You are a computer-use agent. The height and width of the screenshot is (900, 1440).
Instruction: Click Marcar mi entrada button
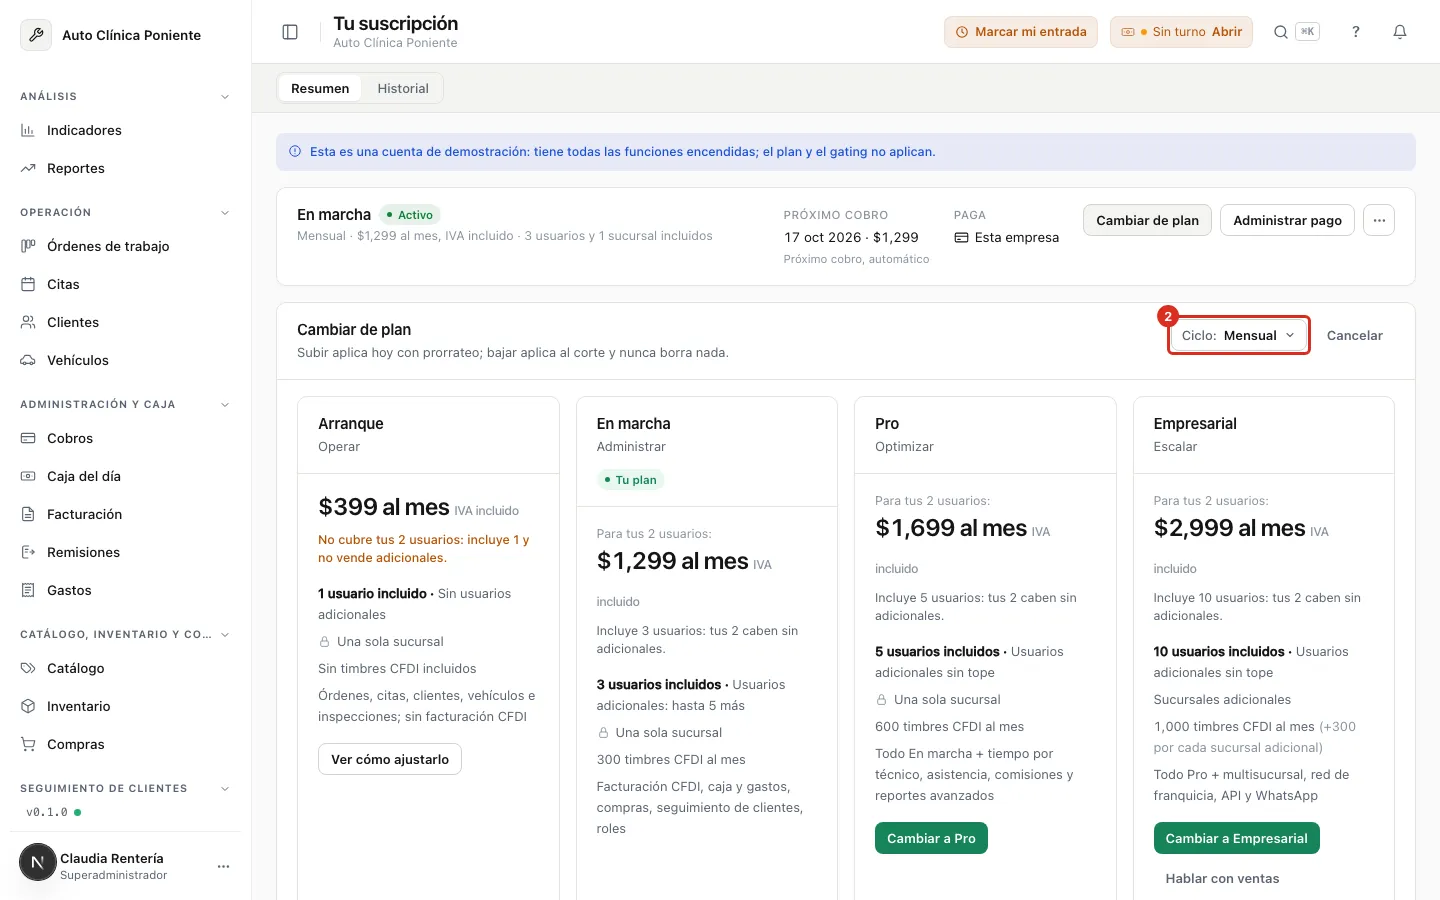pos(1021,32)
